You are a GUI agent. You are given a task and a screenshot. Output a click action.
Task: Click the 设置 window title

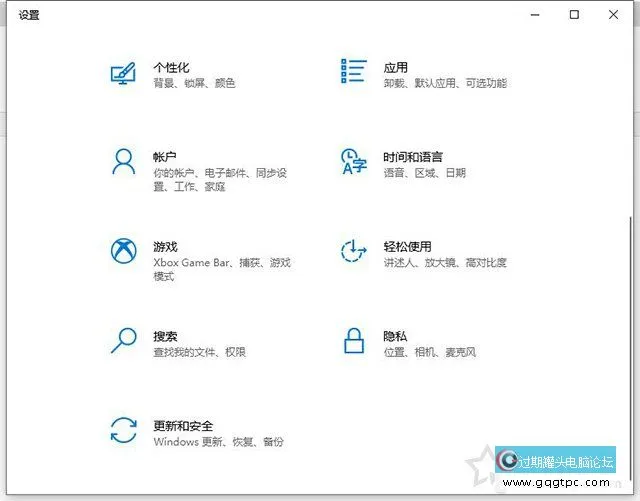pyautogui.click(x=29, y=15)
